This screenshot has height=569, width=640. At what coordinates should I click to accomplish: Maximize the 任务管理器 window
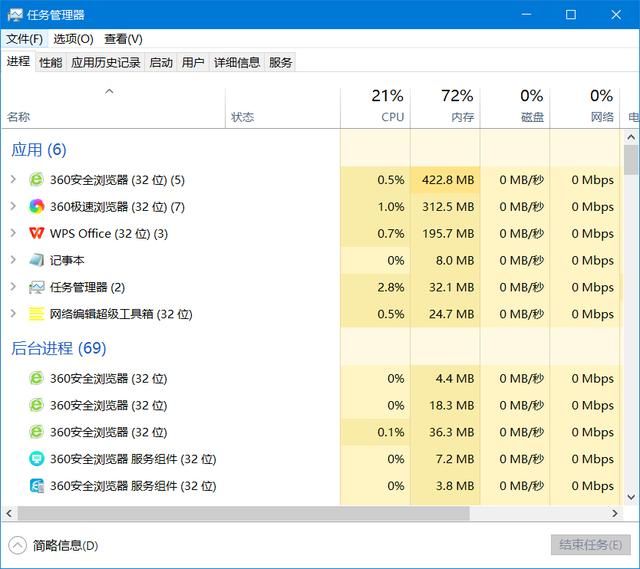tap(571, 15)
